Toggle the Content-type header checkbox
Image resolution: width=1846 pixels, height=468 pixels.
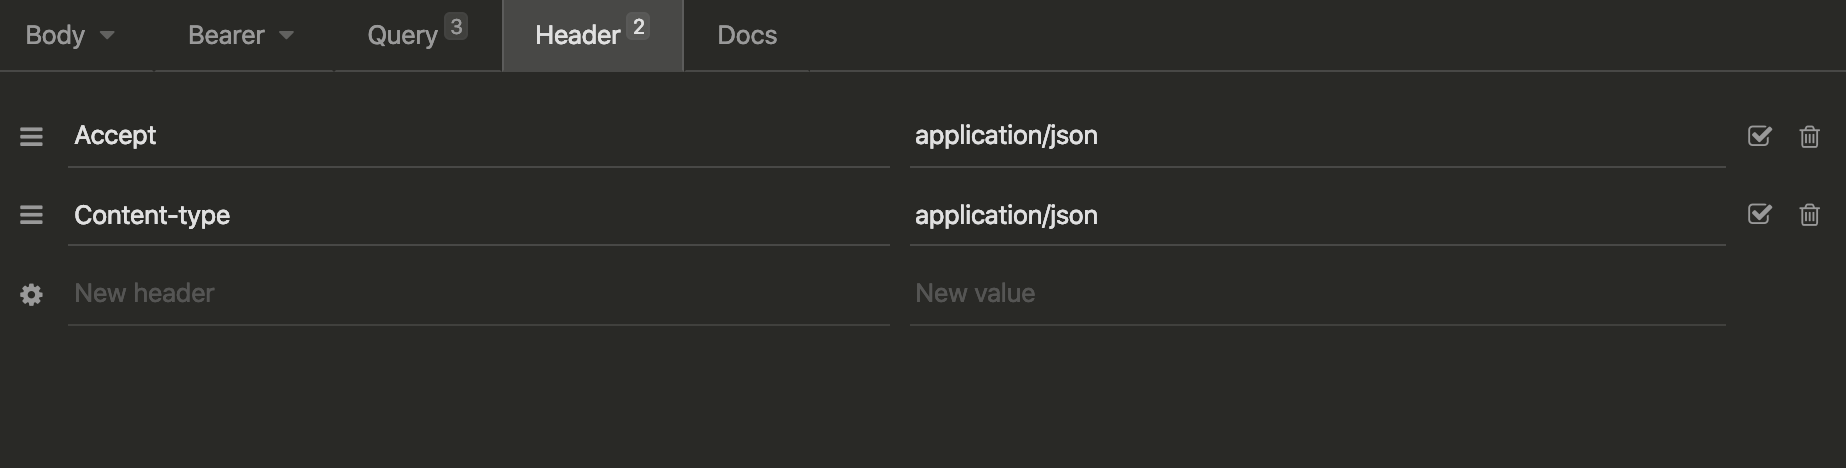click(1759, 215)
